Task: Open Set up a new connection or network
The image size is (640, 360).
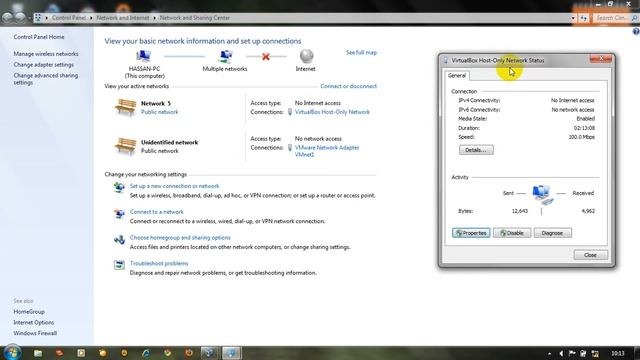Action: pos(174,186)
